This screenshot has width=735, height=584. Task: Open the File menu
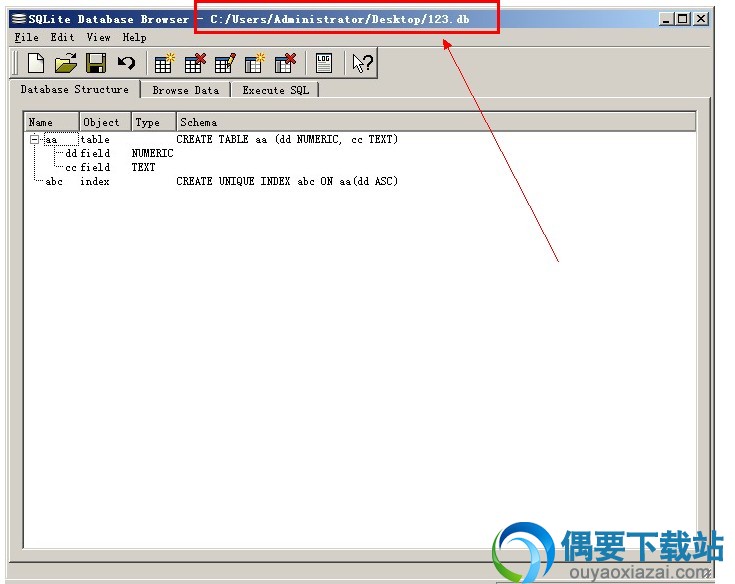(26, 37)
